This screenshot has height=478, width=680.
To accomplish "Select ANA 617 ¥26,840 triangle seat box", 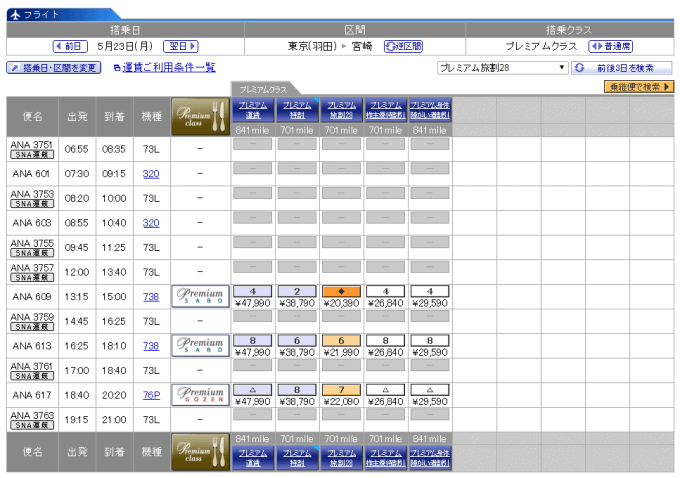I will point(386,390).
